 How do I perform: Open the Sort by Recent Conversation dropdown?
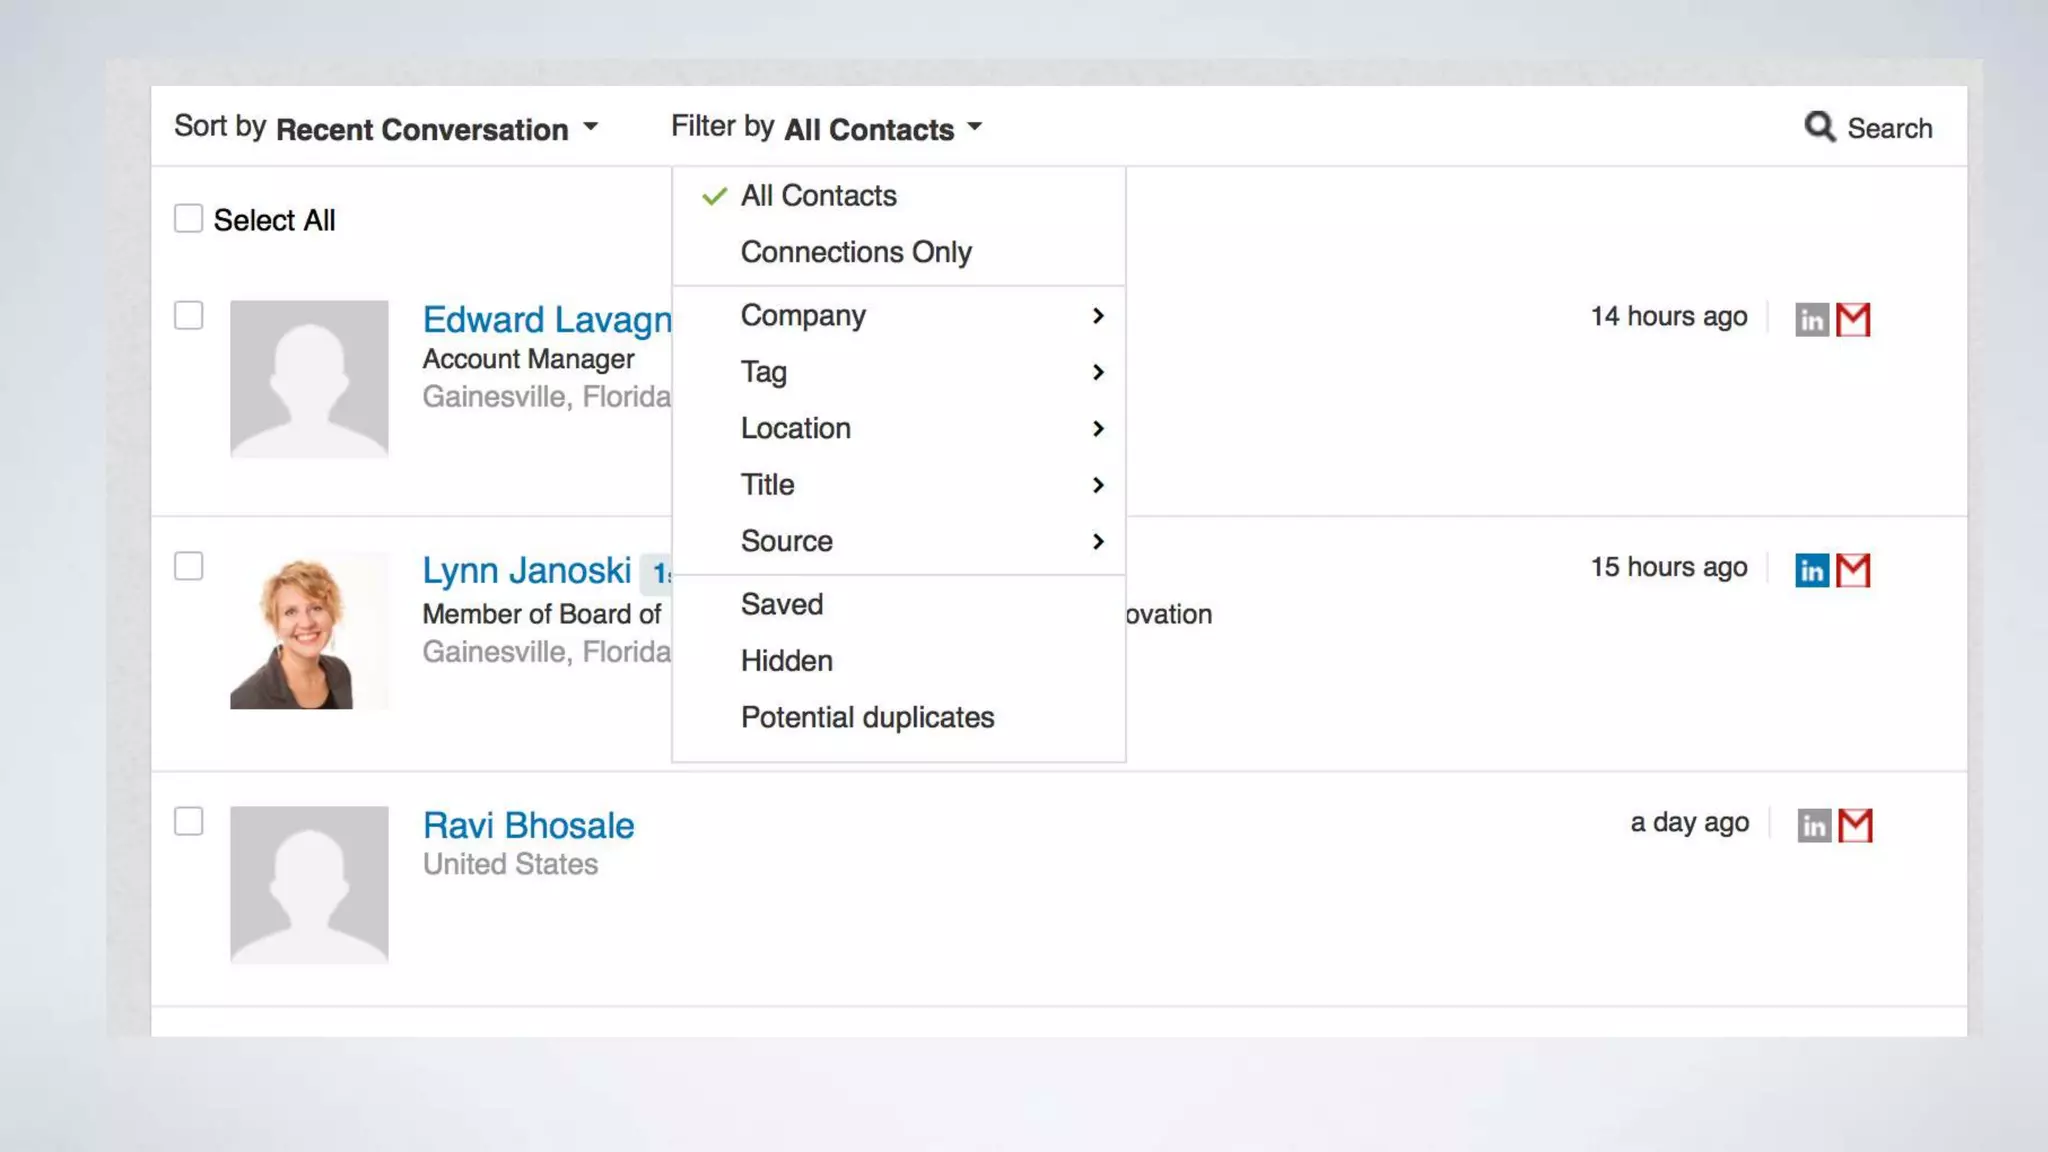436,128
